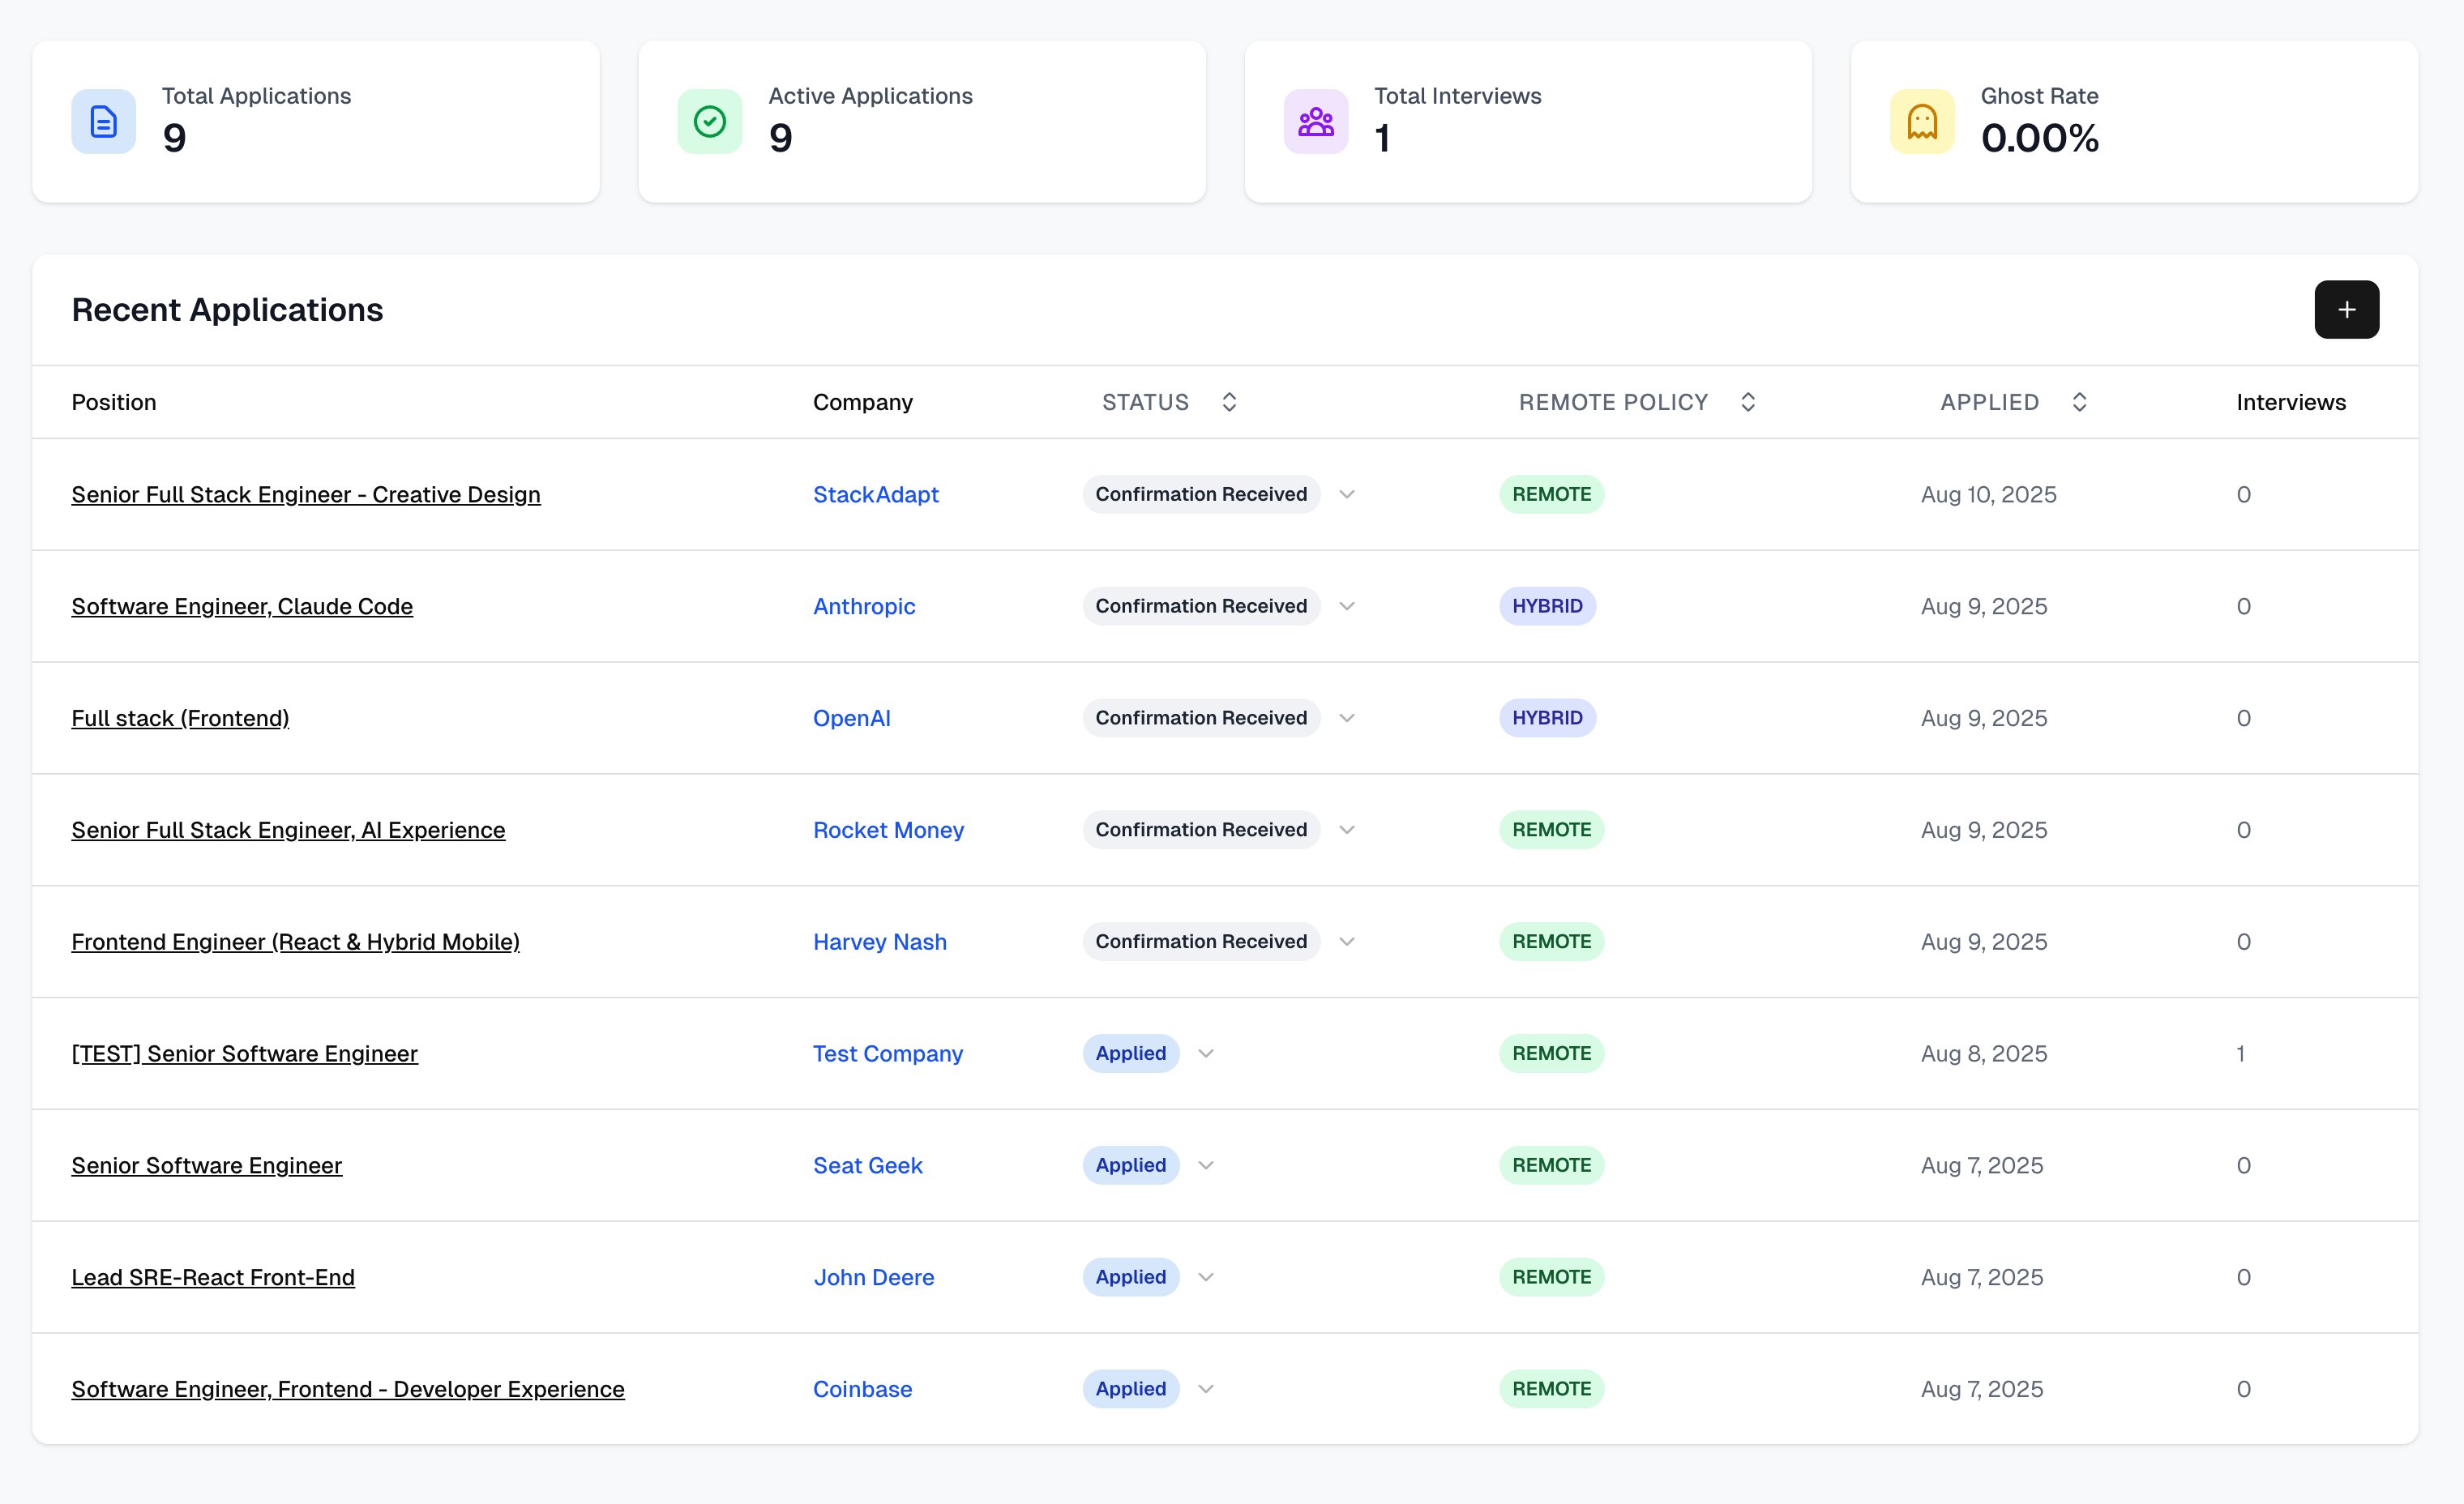This screenshot has height=1504, width=2464.
Task: Click the HYBRID badge on the OpenAI row
Action: tap(1547, 717)
